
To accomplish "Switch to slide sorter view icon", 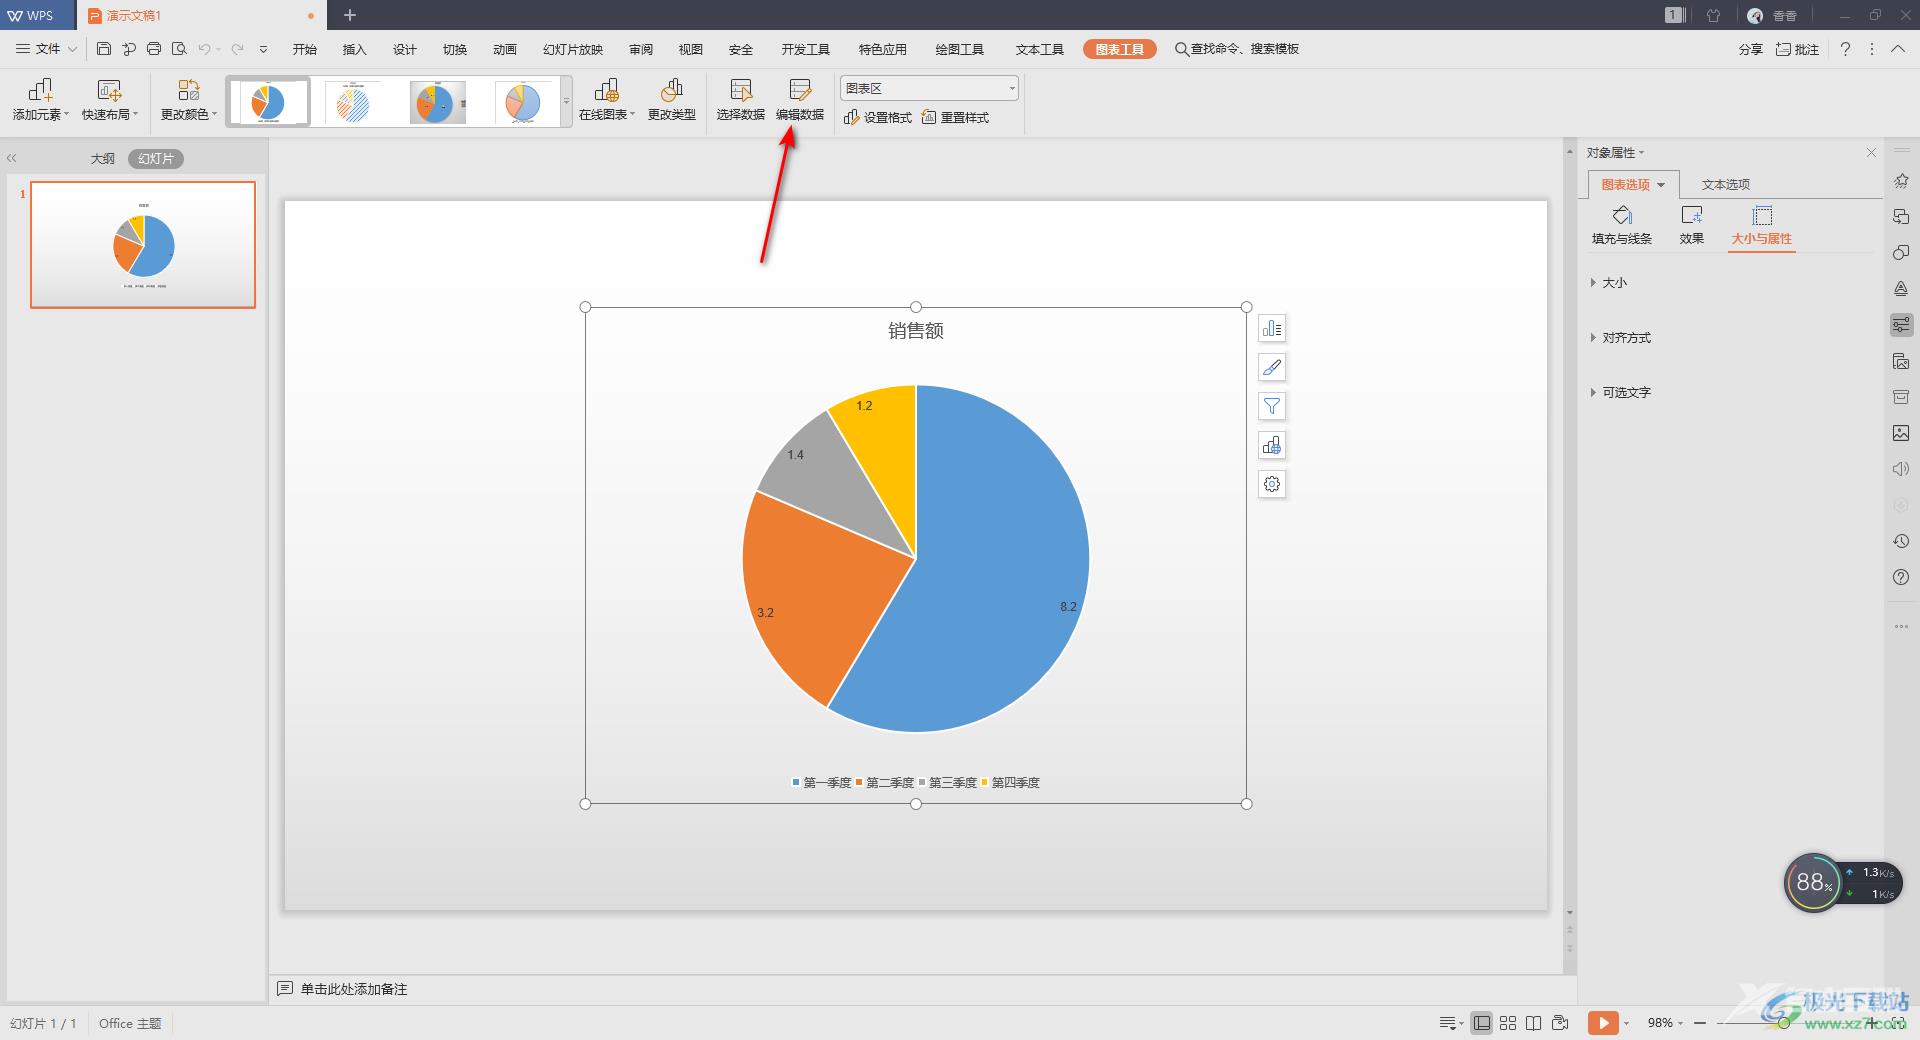I will tap(1508, 1023).
